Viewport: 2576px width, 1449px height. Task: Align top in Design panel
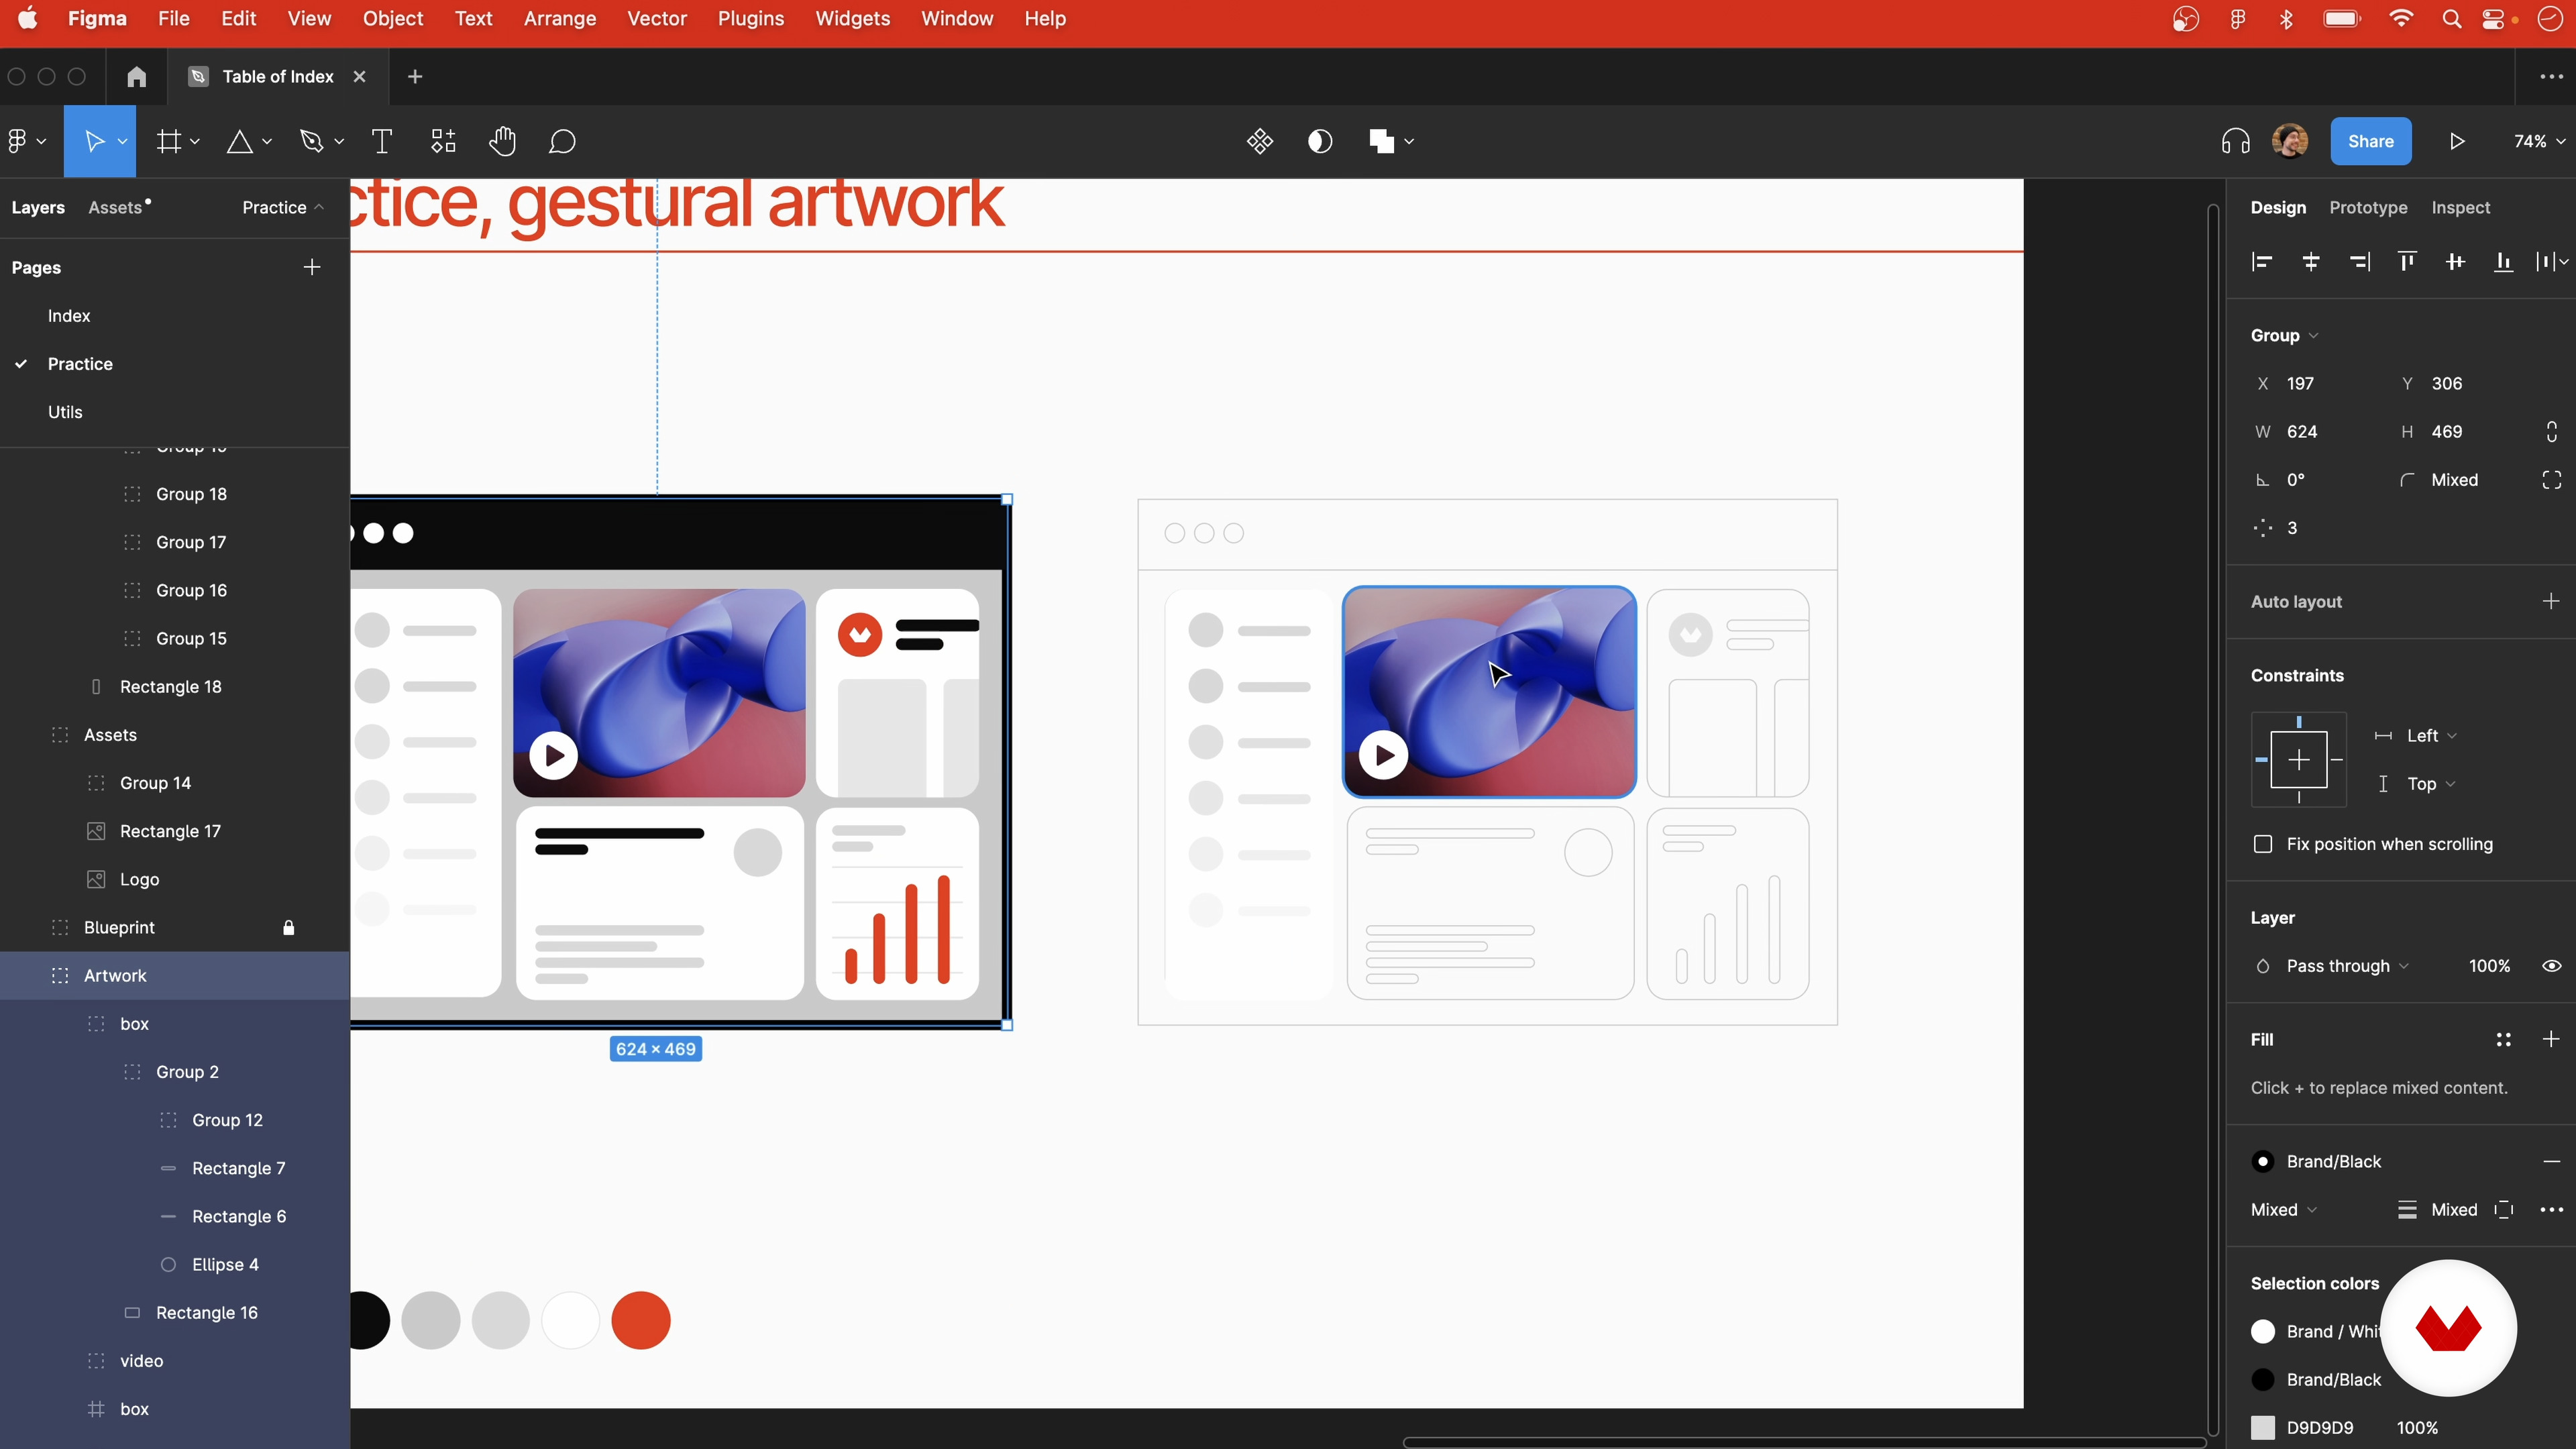coord(2407,262)
